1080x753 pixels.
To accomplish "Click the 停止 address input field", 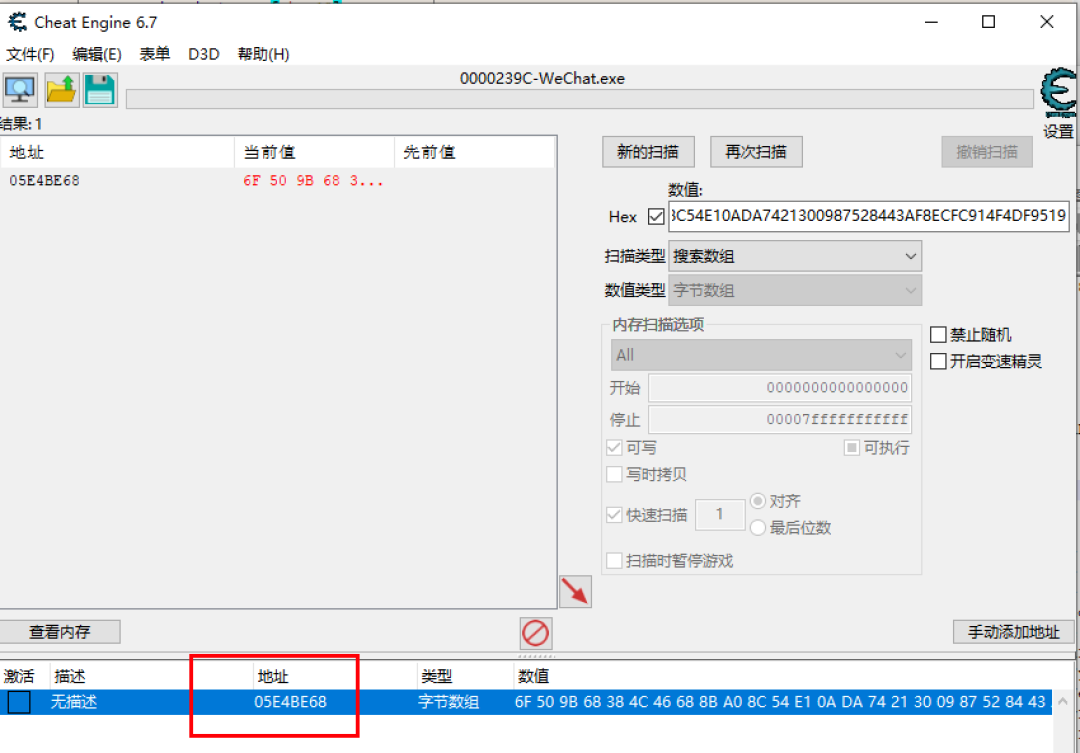I will click(780, 419).
